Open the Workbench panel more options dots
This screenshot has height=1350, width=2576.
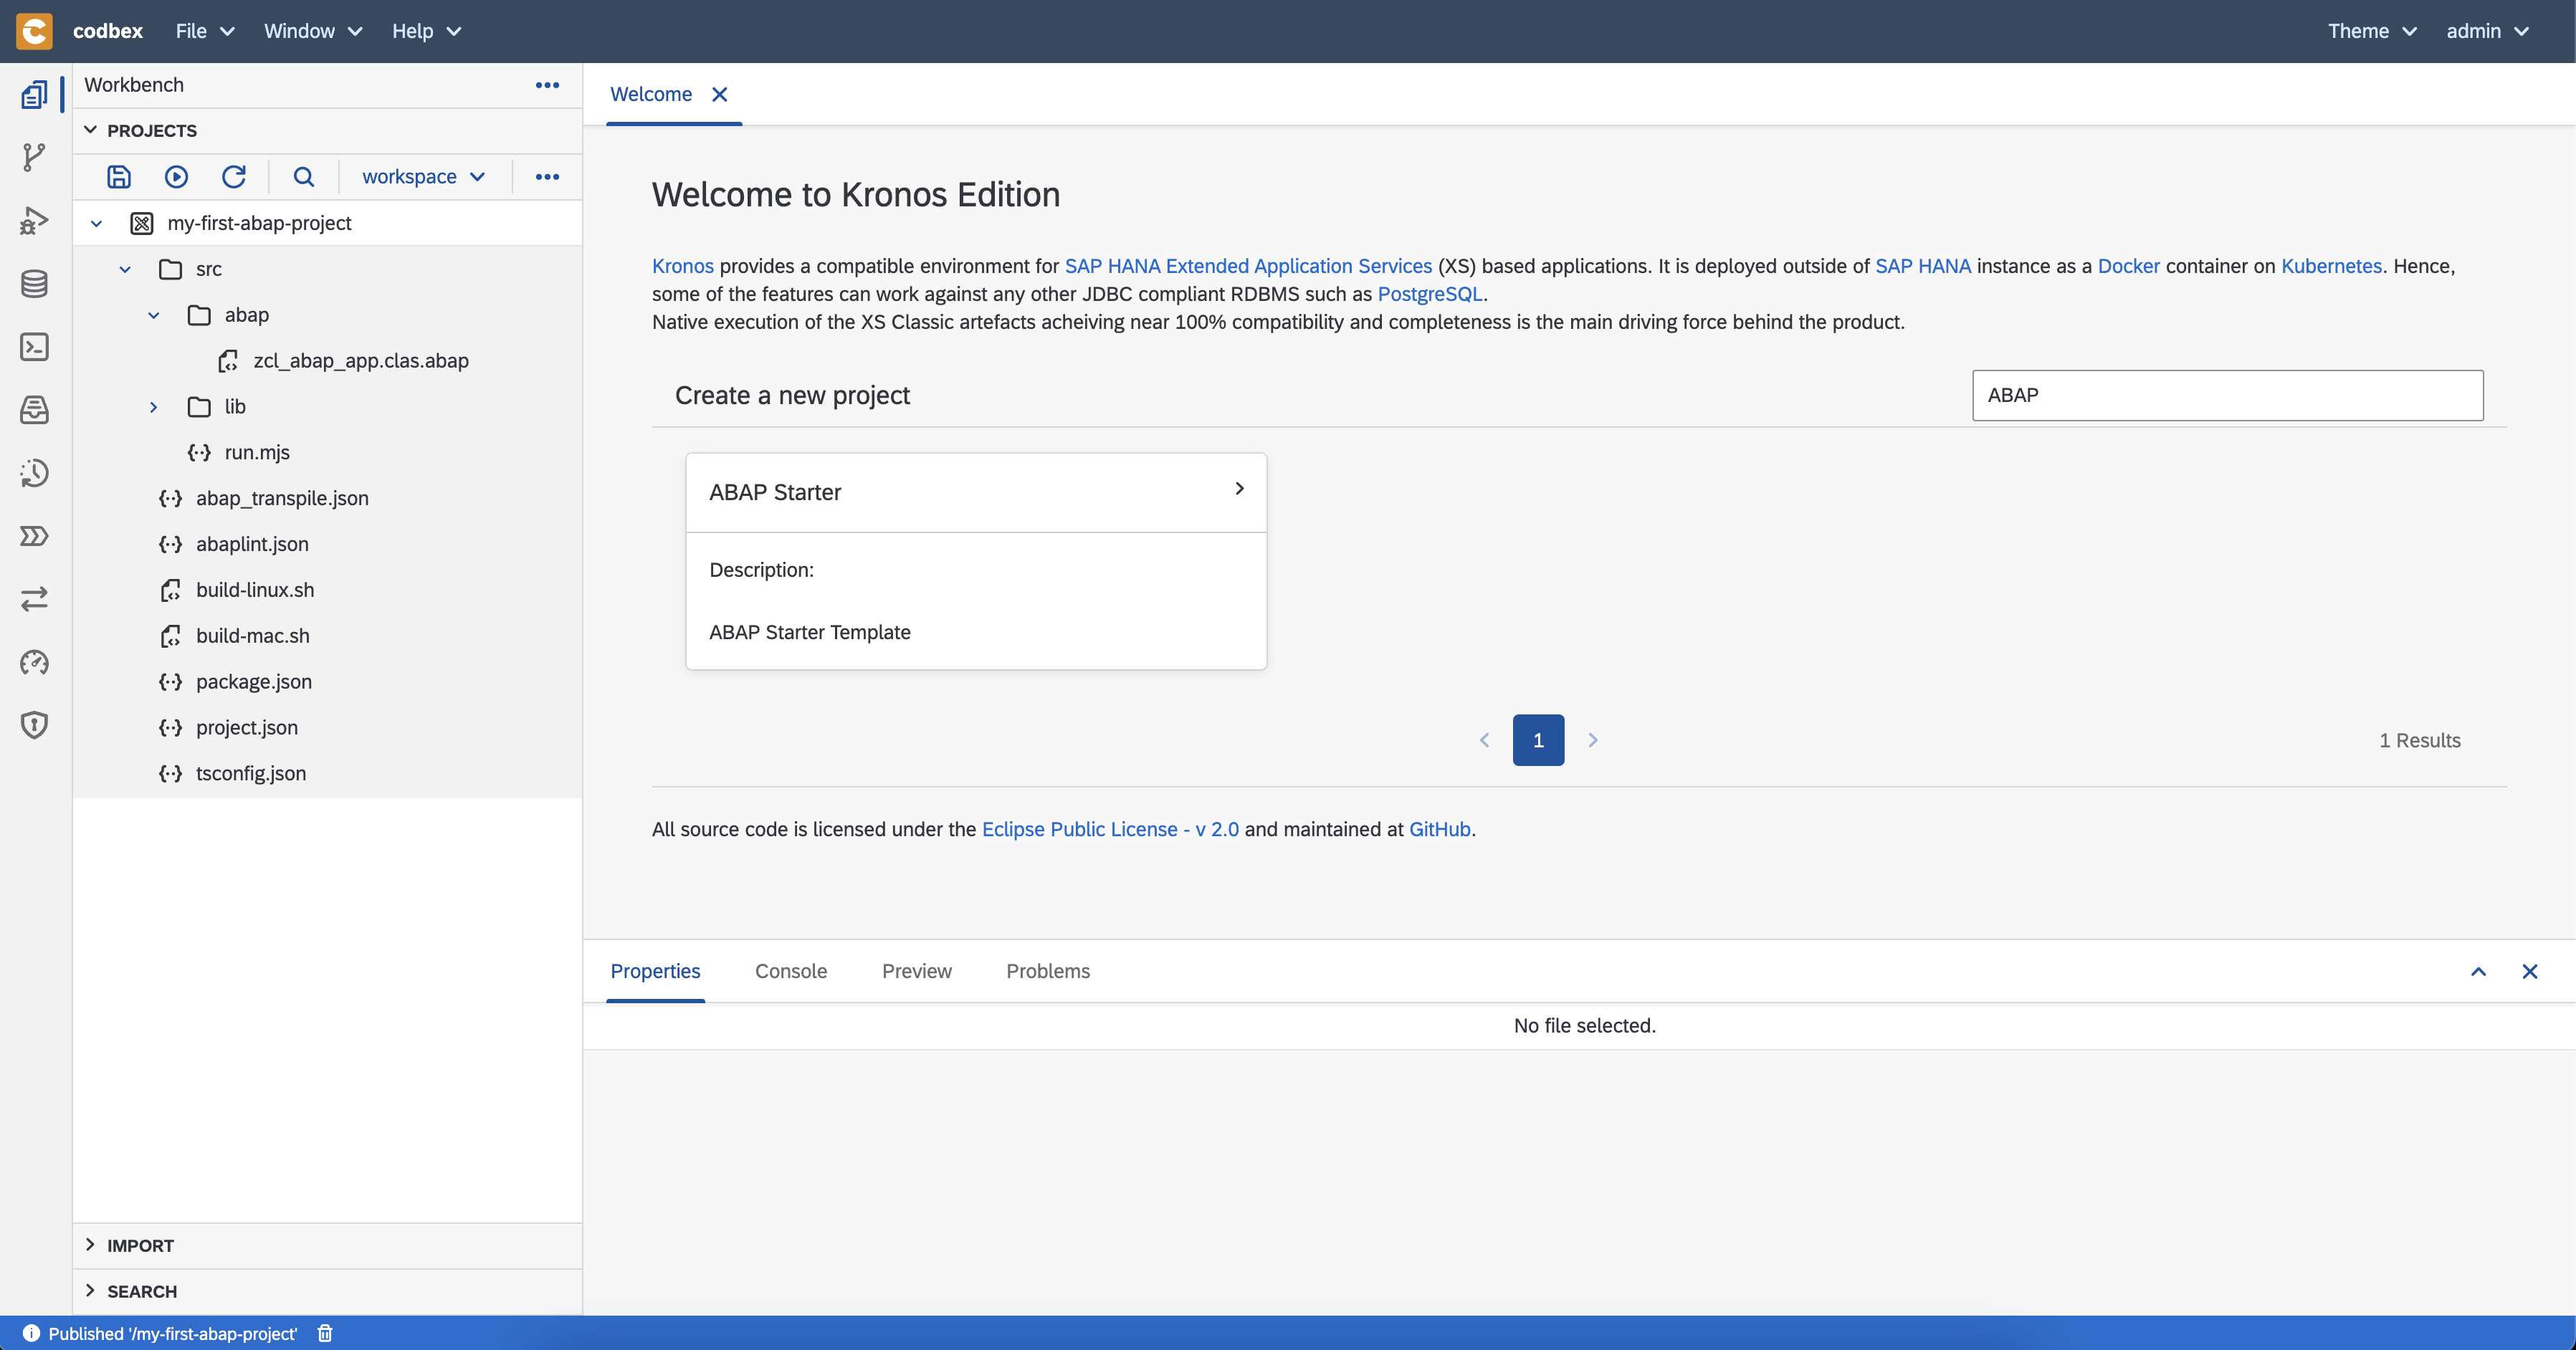(x=547, y=85)
